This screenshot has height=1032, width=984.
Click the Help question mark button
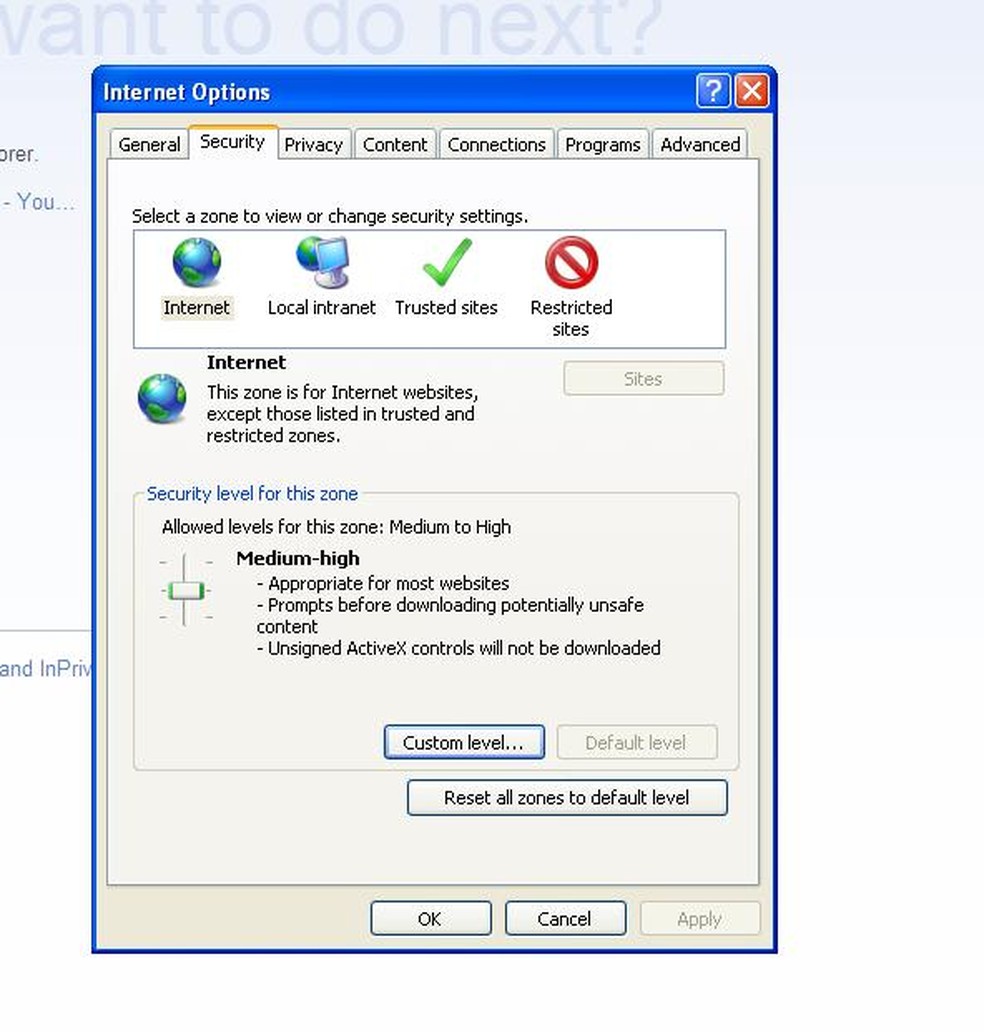[713, 90]
